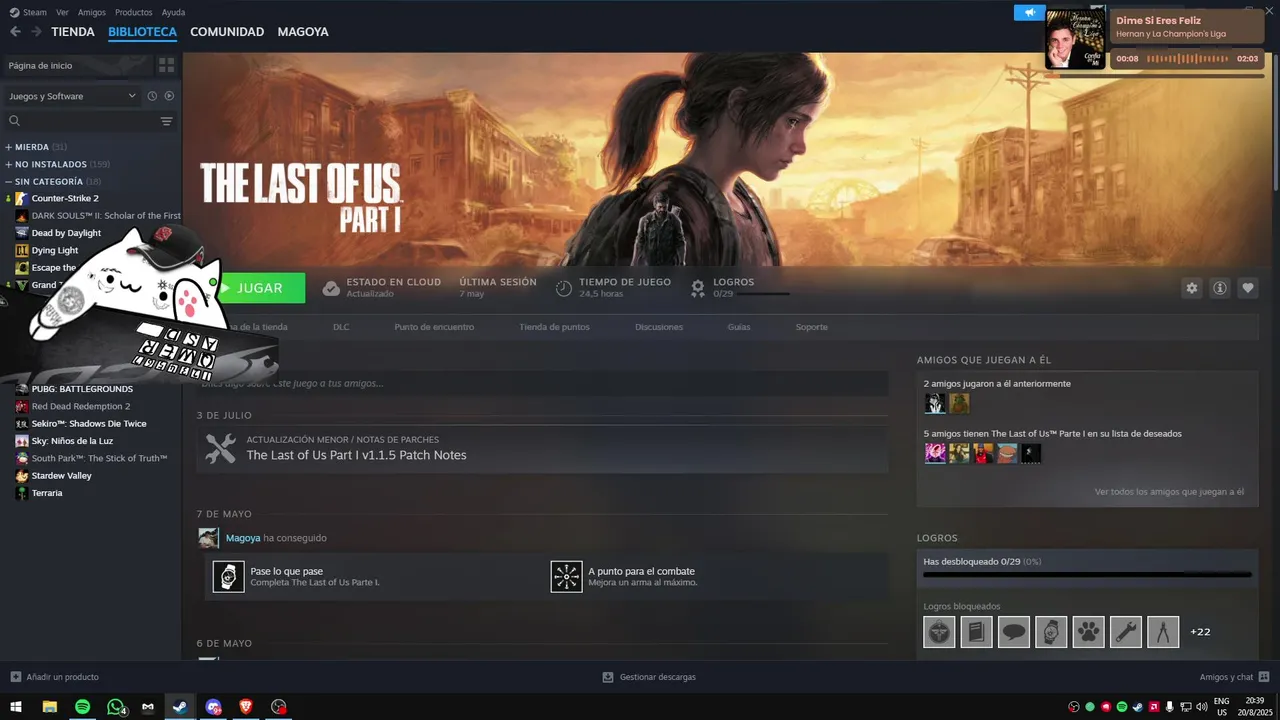The height and width of the screenshot is (720, 1280).
Task: Open the Amigos menu
Action: [x=92, y=12]
